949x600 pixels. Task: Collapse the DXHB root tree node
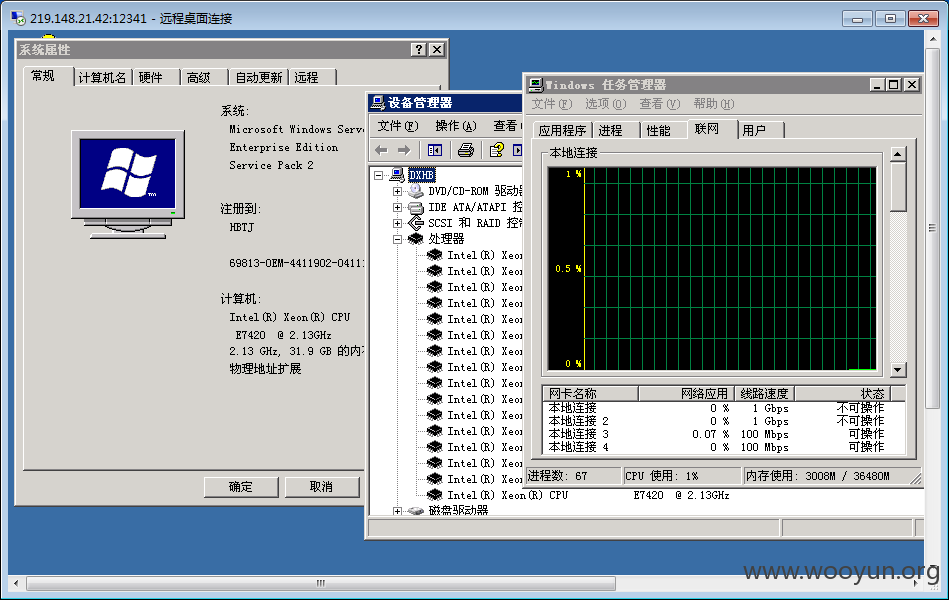[378, 175]
